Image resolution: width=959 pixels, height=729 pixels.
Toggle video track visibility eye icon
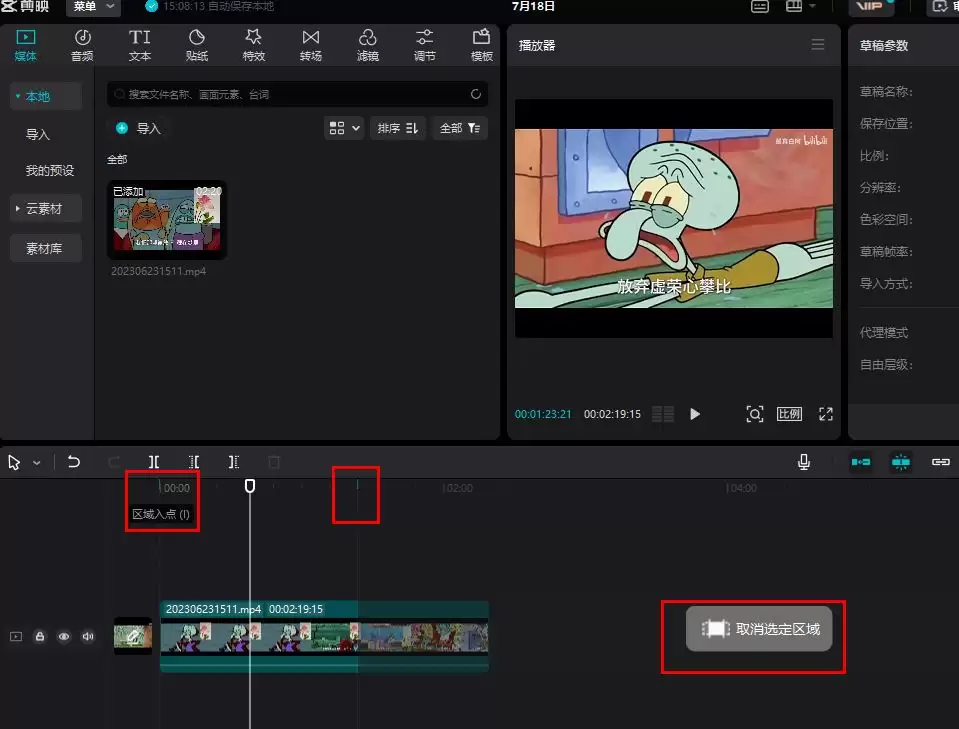(64, 636)
